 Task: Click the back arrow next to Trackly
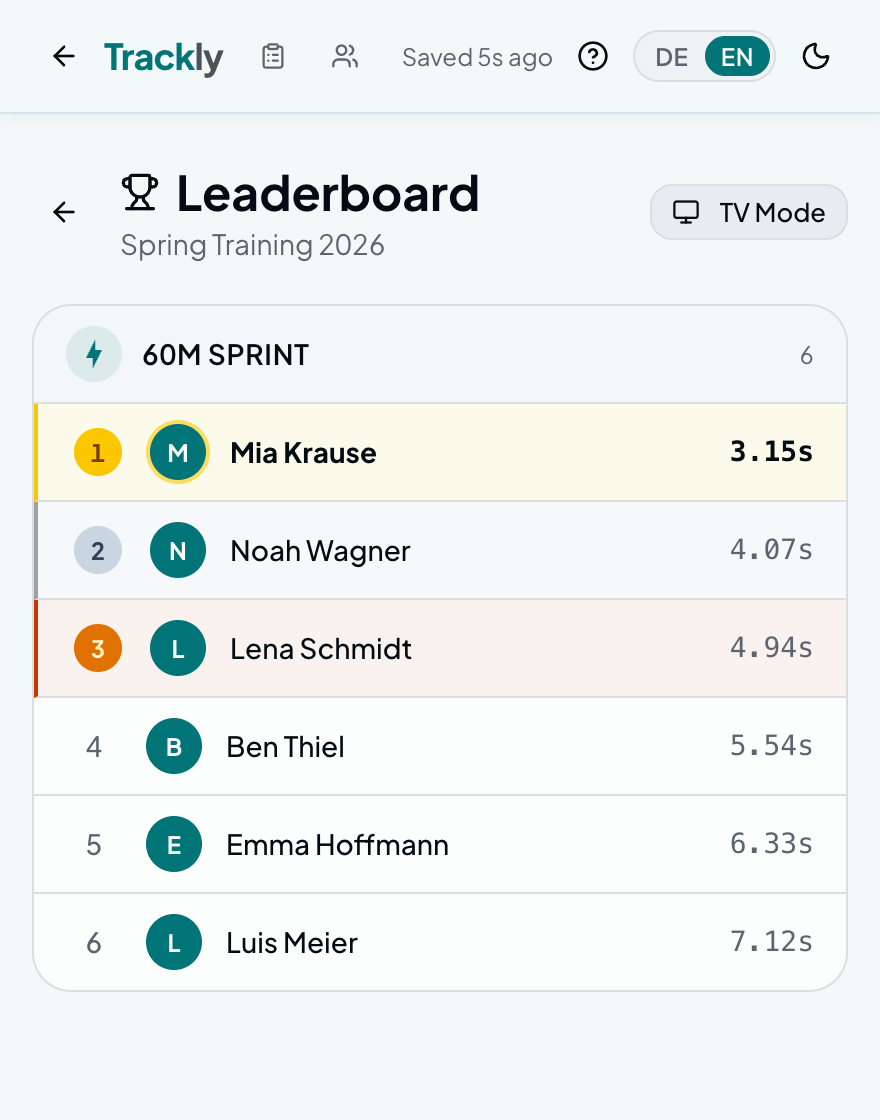point(63,57)
